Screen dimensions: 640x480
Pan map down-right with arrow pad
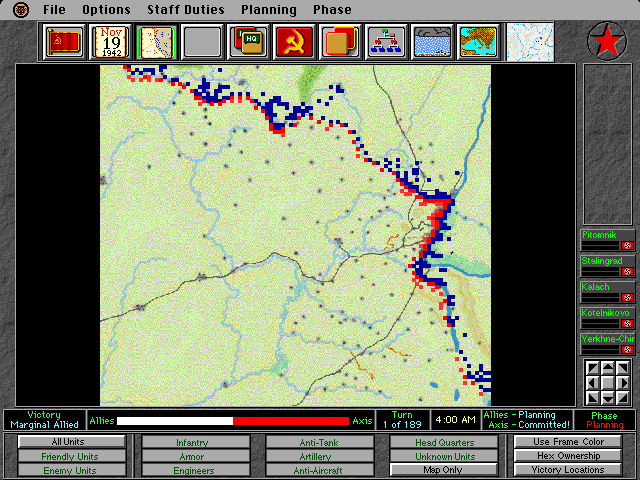623,398
